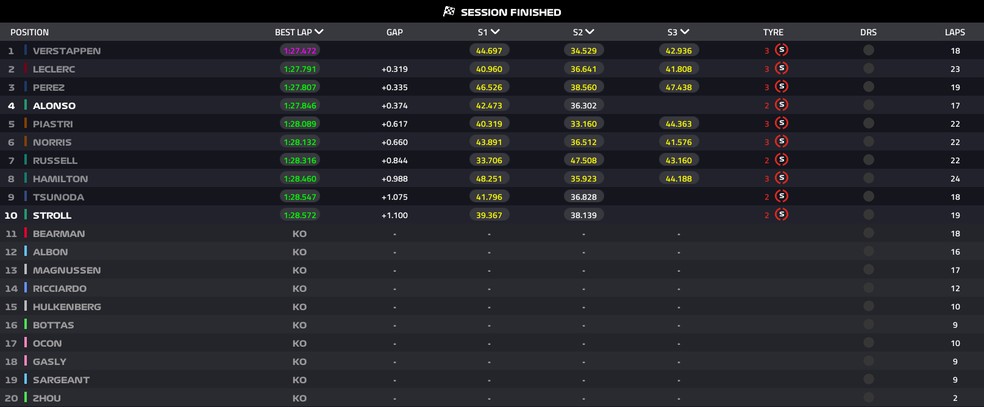Image resolution: width=984 pixels, height=407 pixels.
Task: Select Verstappen's purple best lap 1:27.472
Action: 300,50
